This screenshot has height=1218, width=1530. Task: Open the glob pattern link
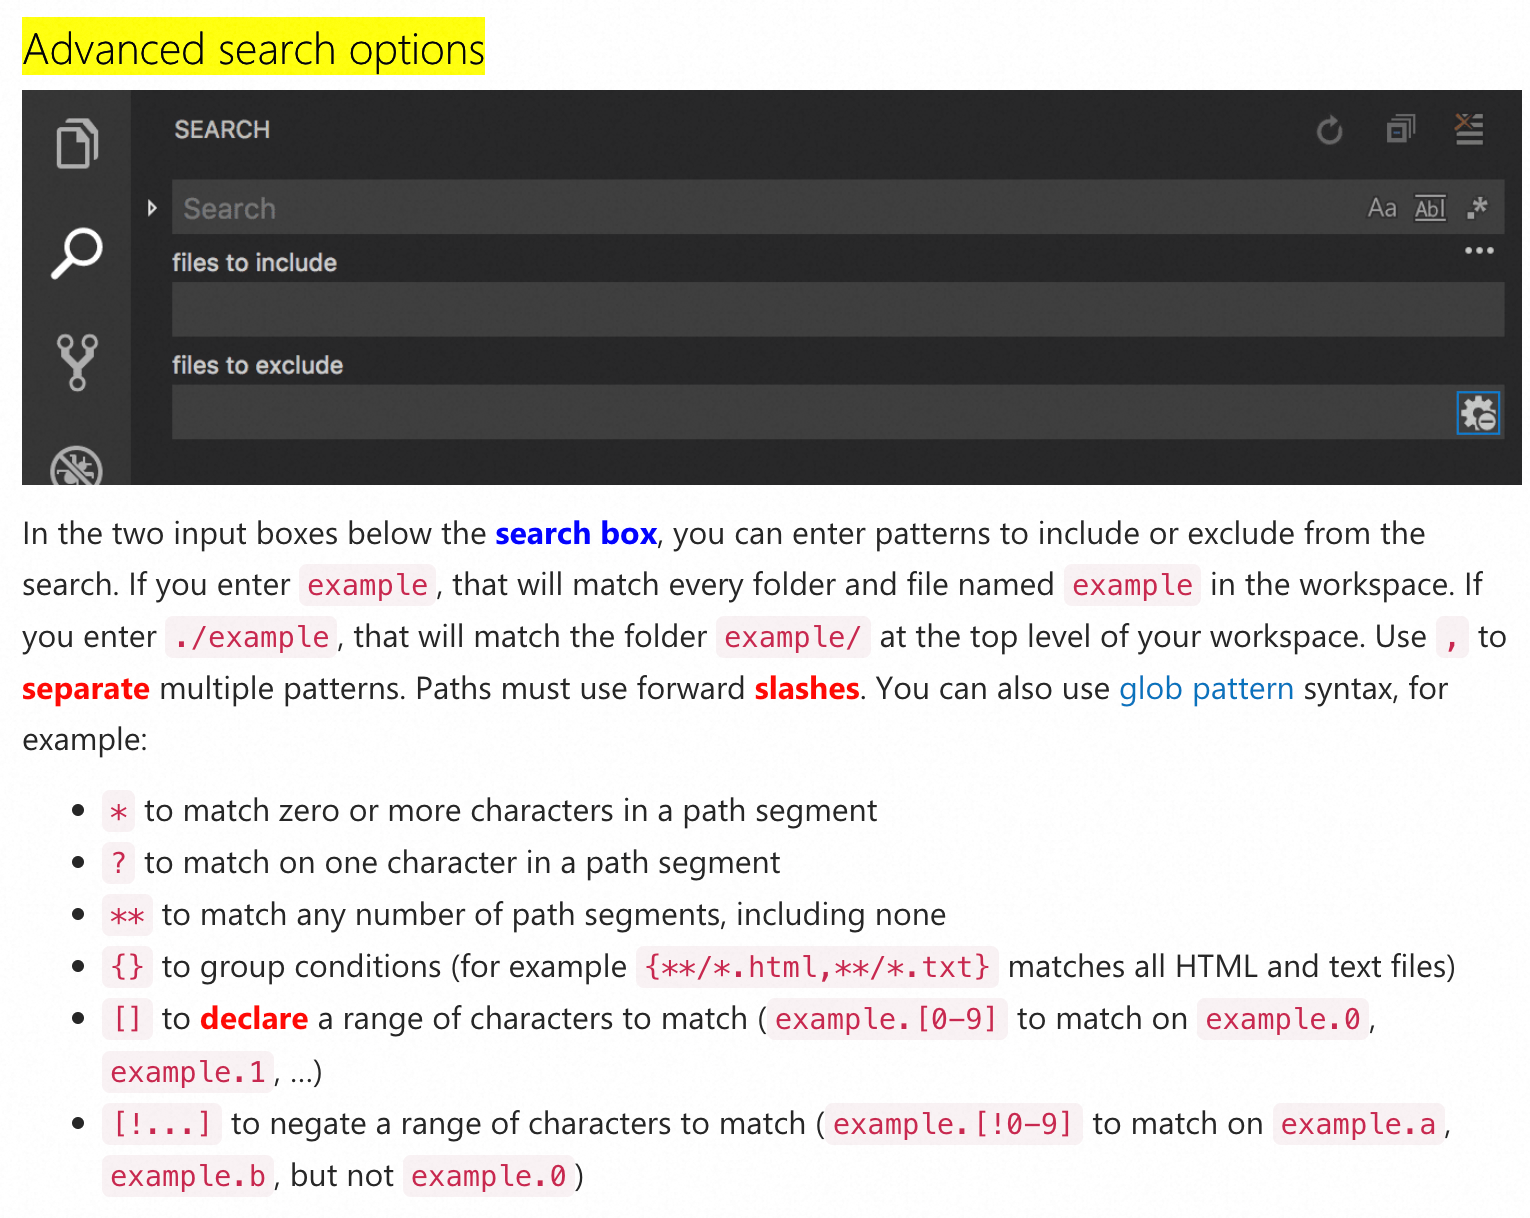[1205, 689]
